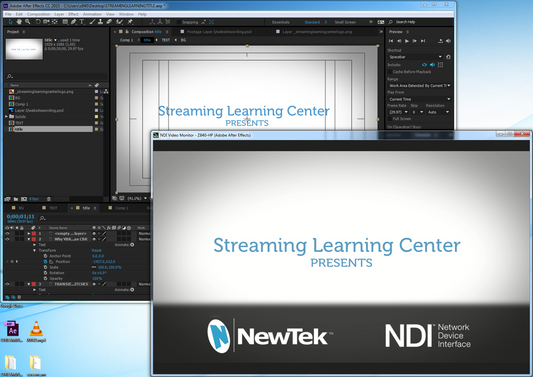Select the Unified Camera tool
Image resolution: width=533 pixels, height=377 pixels.
pyautogui.click(x=46, y=22)
